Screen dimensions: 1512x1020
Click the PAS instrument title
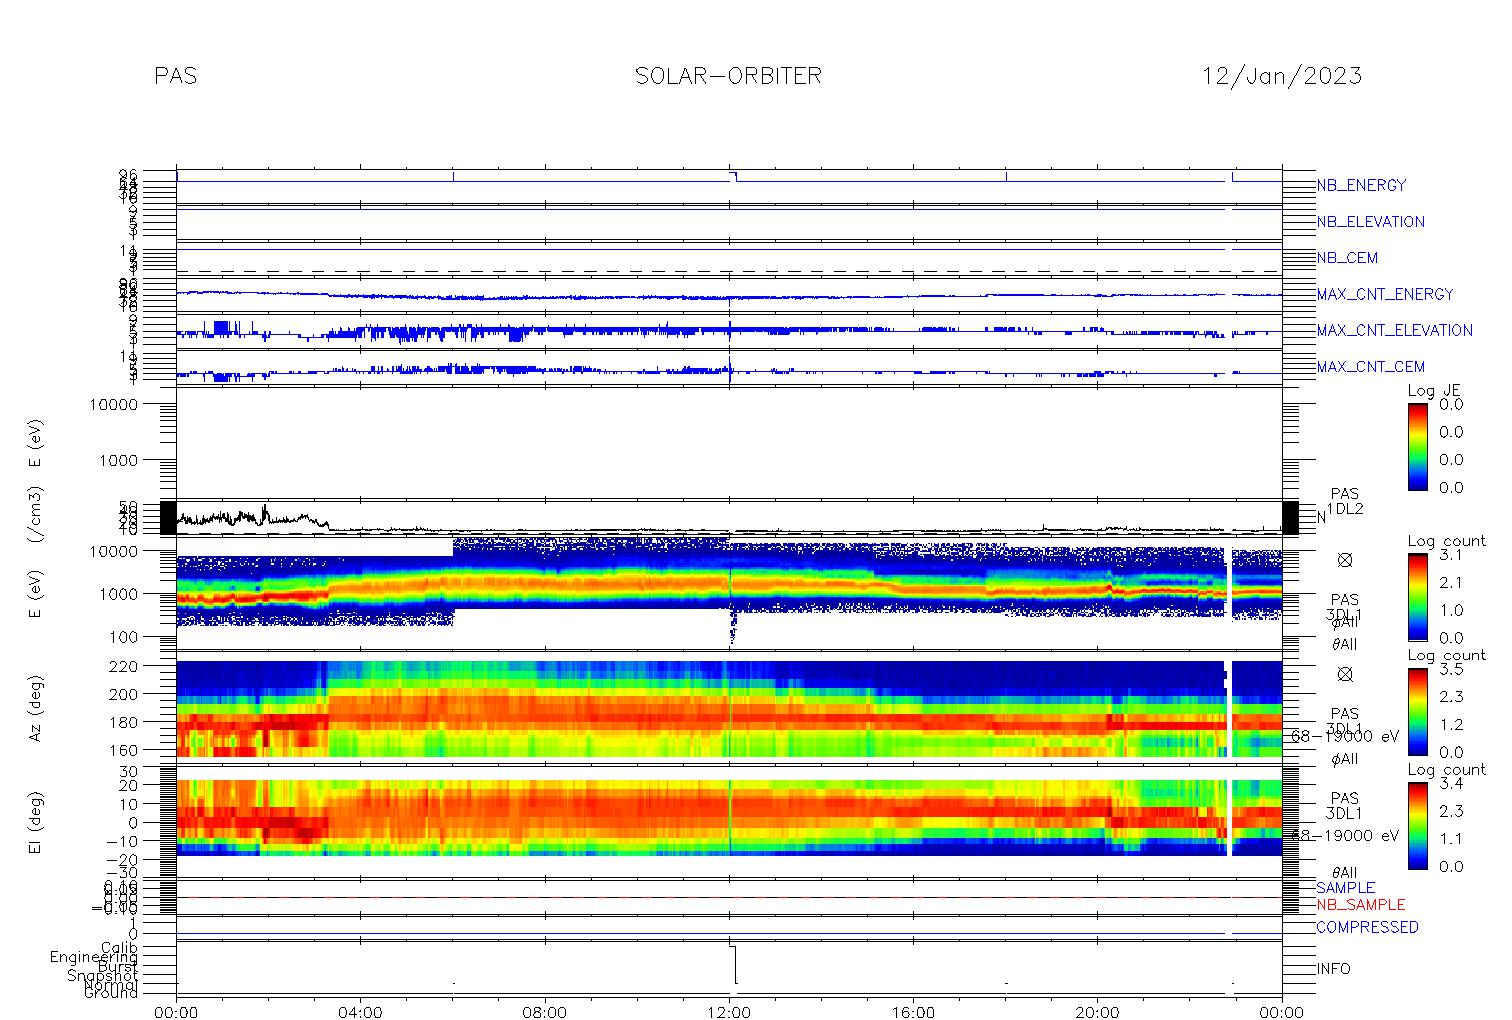point(176,76)
